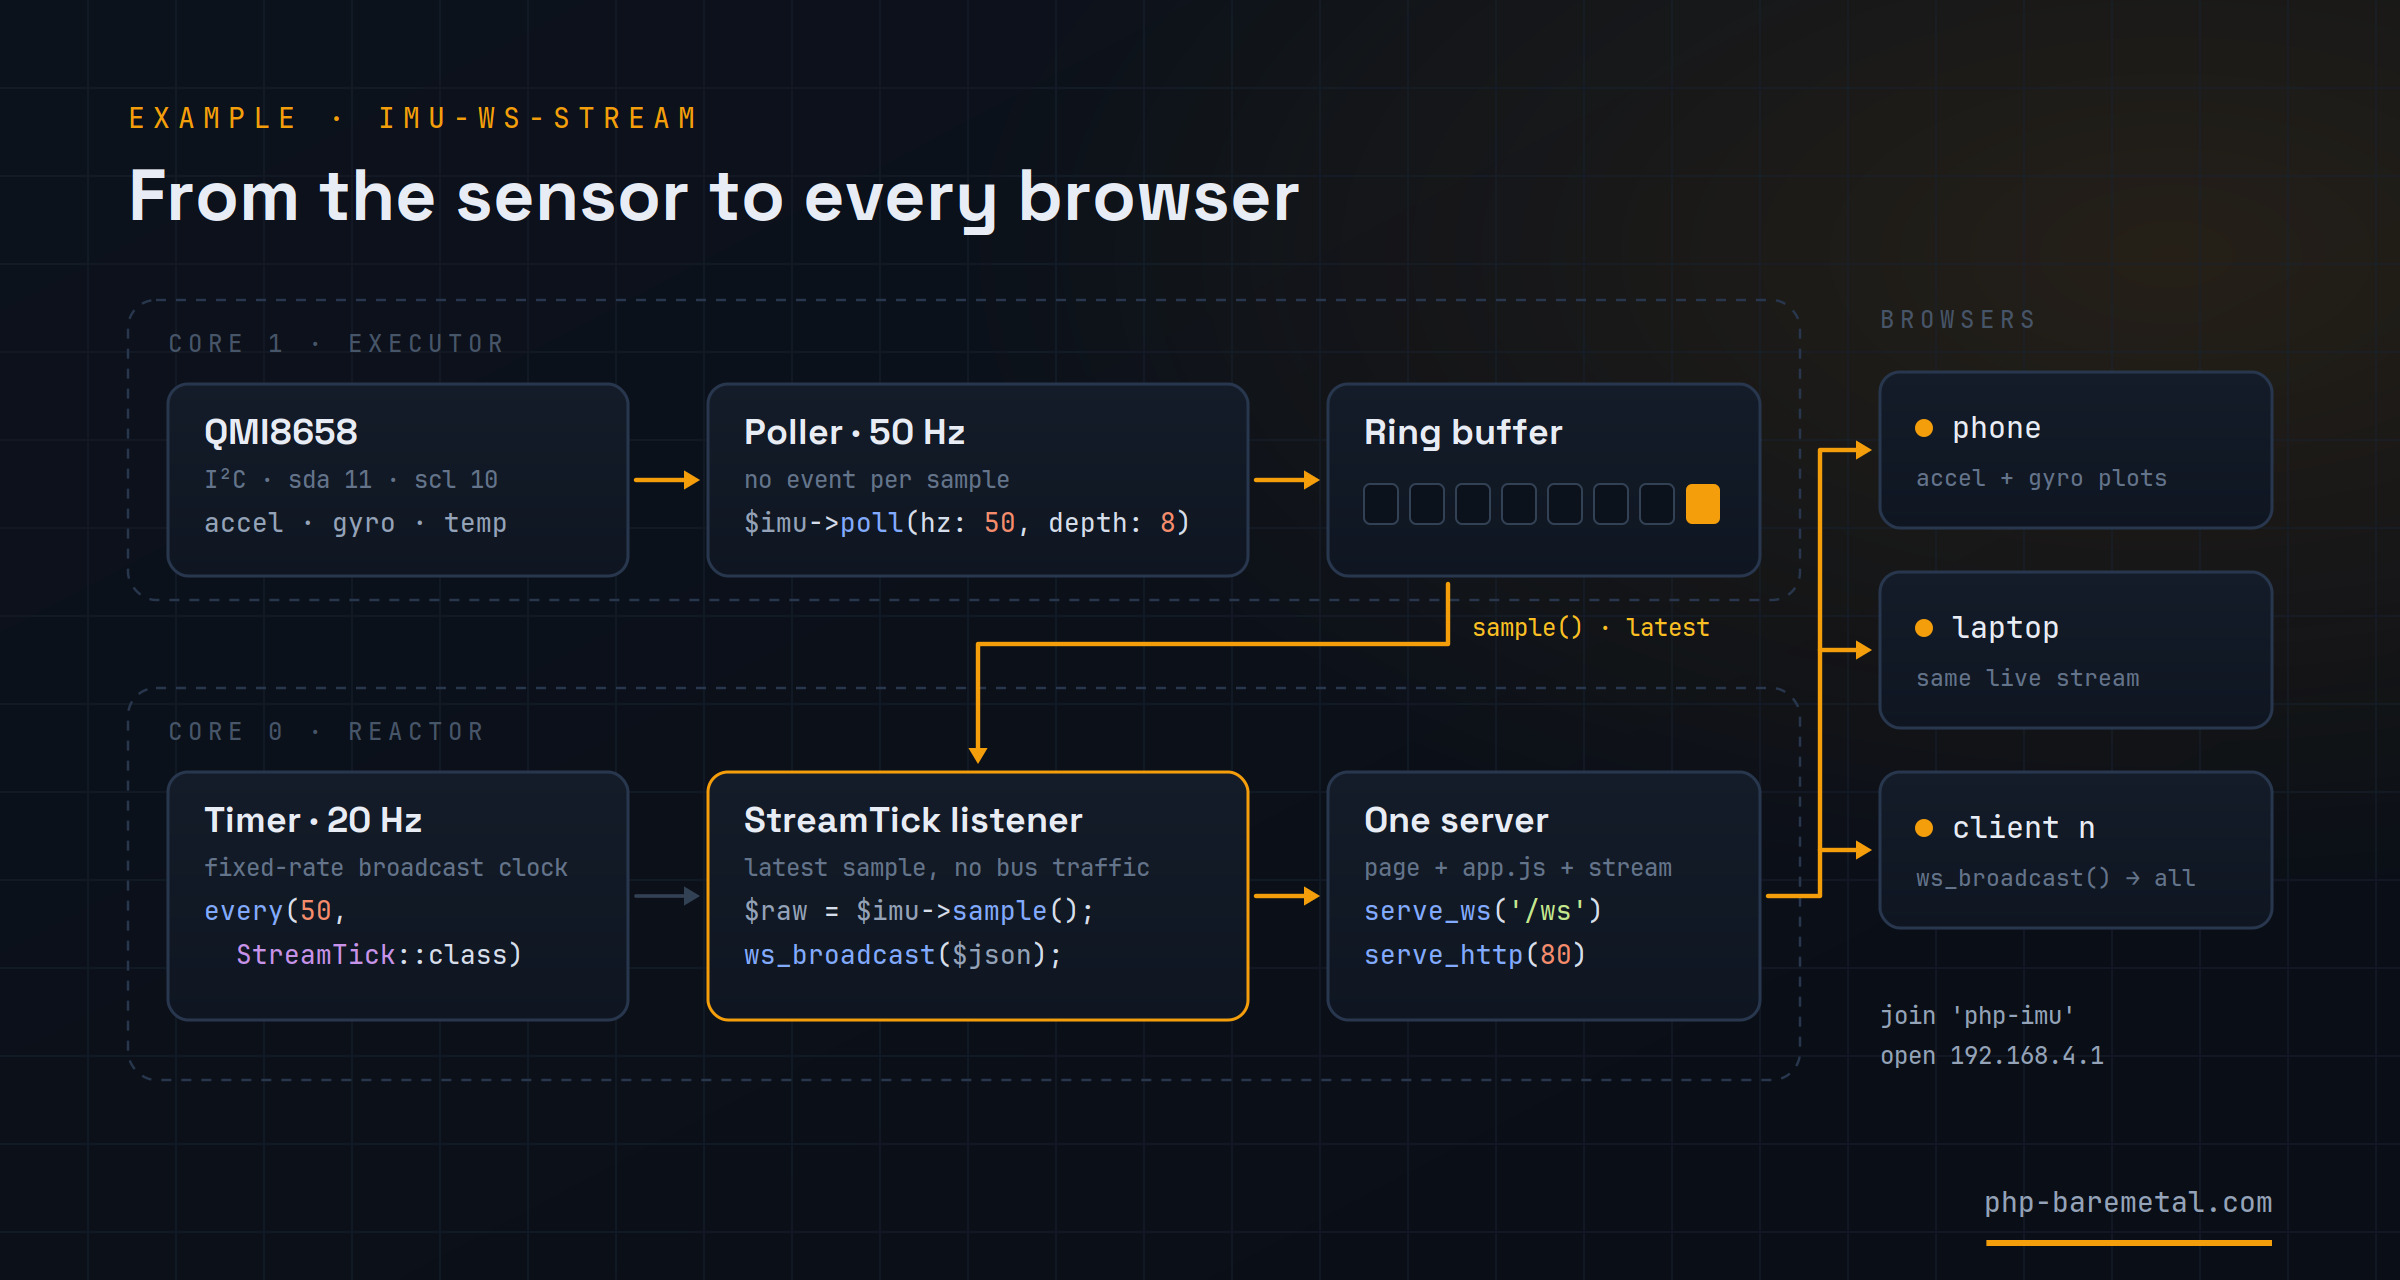
Task: Click the arrow from StreamTick listener to One server
Action: click(x=1287, y=896)
